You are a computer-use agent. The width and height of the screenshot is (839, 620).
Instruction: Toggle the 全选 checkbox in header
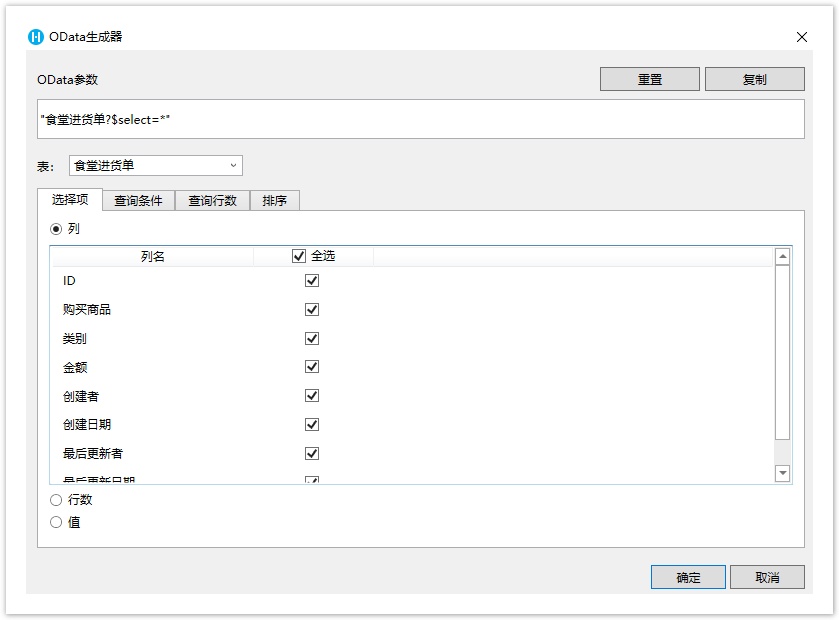pyautogui.click(x=299, y=256)
